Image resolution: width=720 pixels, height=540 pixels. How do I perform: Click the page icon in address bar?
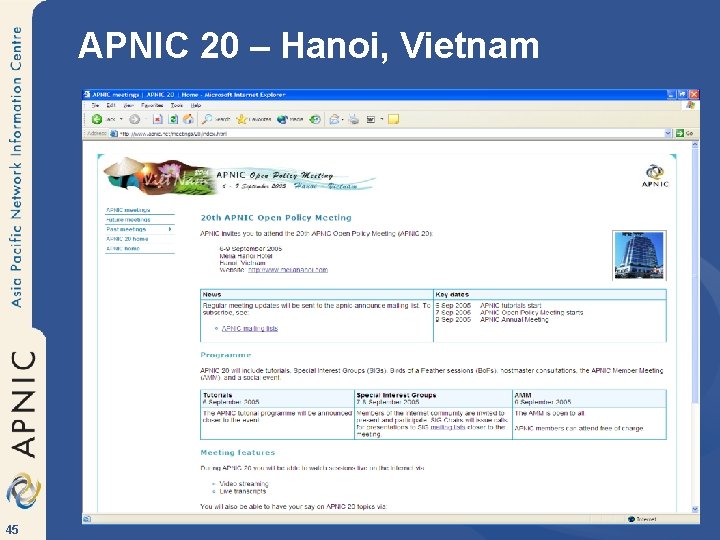pyautogui.click(x=113, y=134)
